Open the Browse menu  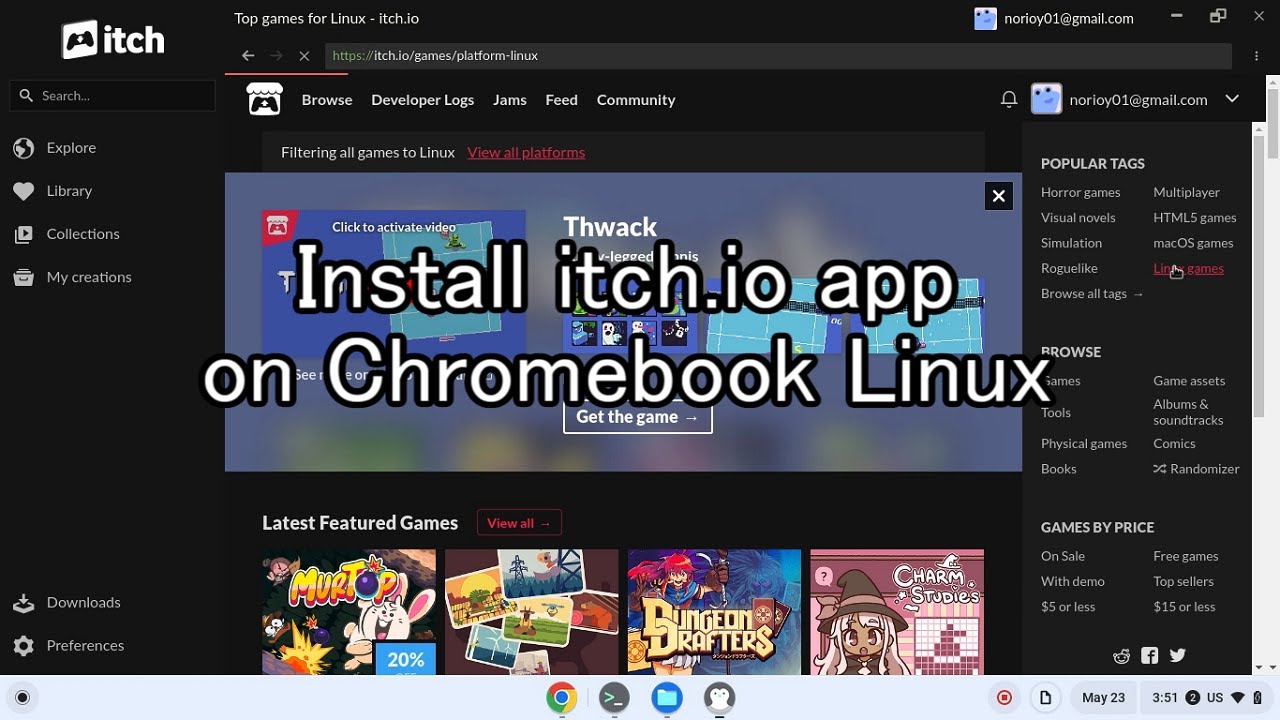(x=327, y=99)
